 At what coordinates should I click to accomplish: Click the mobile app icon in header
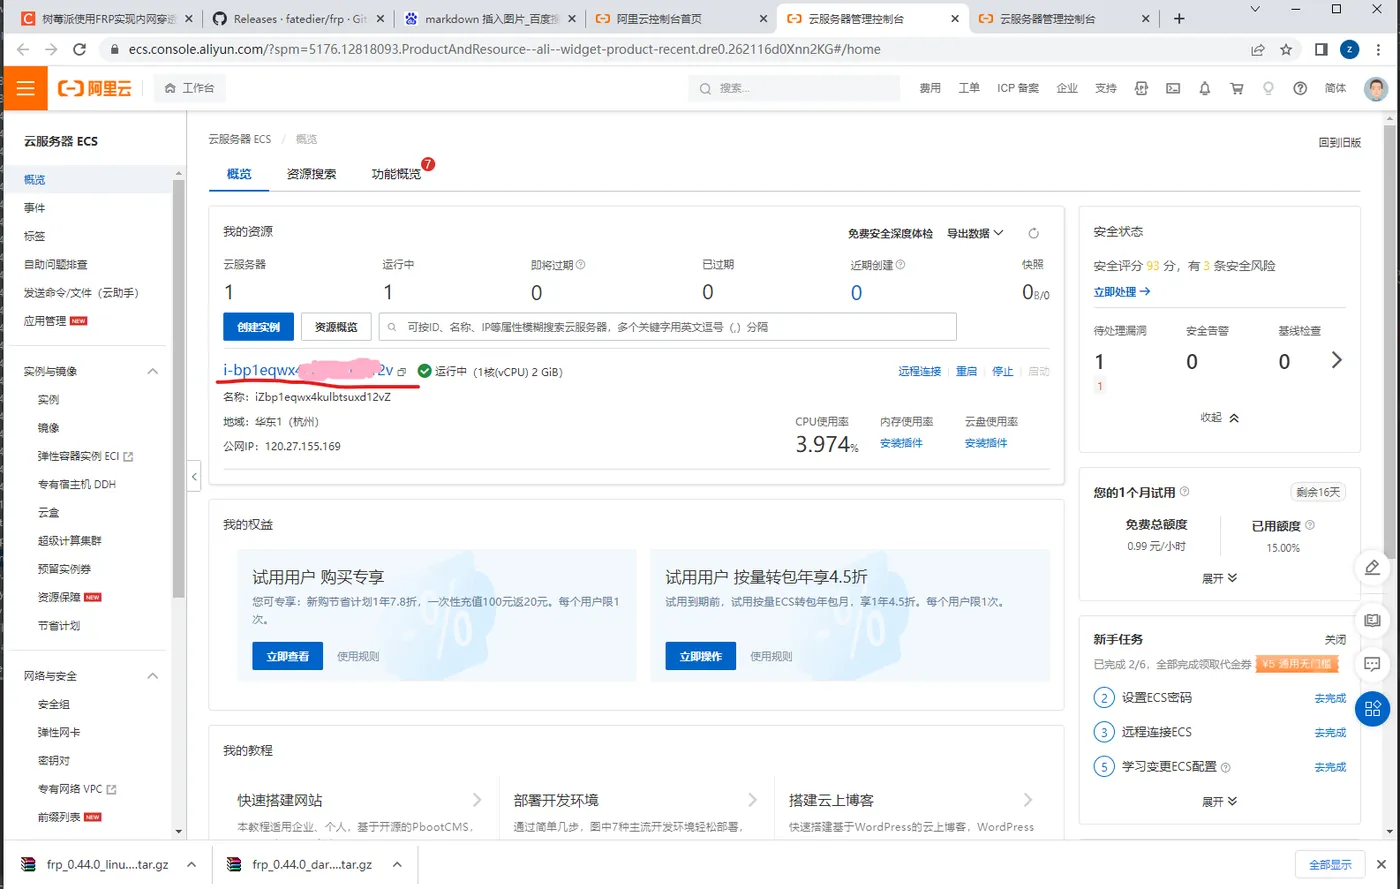pyautogui.click(x=1141, y=88)
